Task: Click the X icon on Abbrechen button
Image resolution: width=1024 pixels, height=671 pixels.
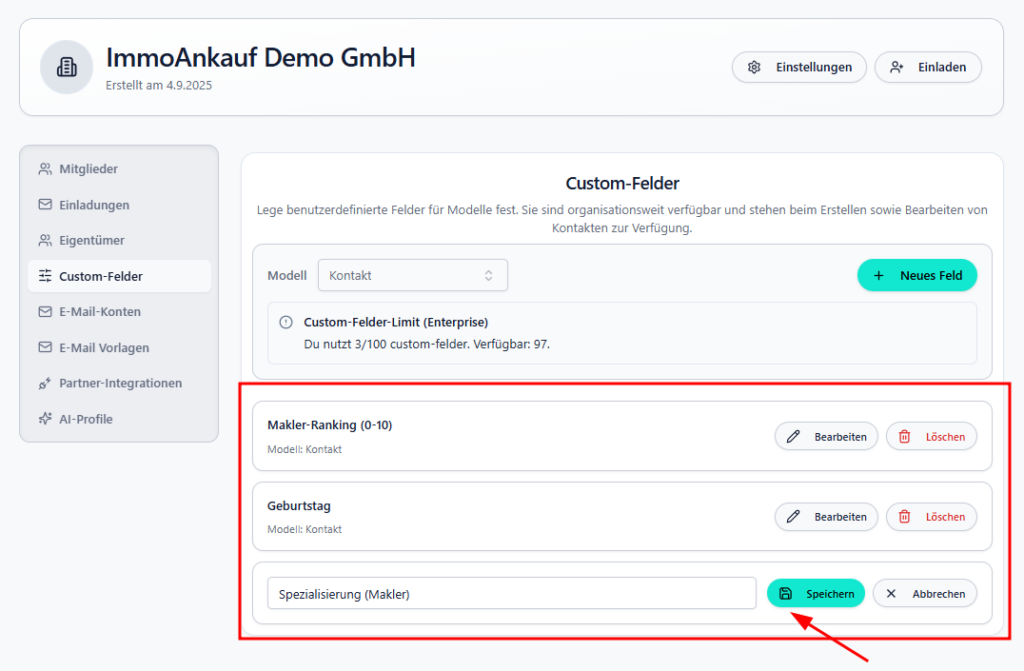Action: (890, 593)
